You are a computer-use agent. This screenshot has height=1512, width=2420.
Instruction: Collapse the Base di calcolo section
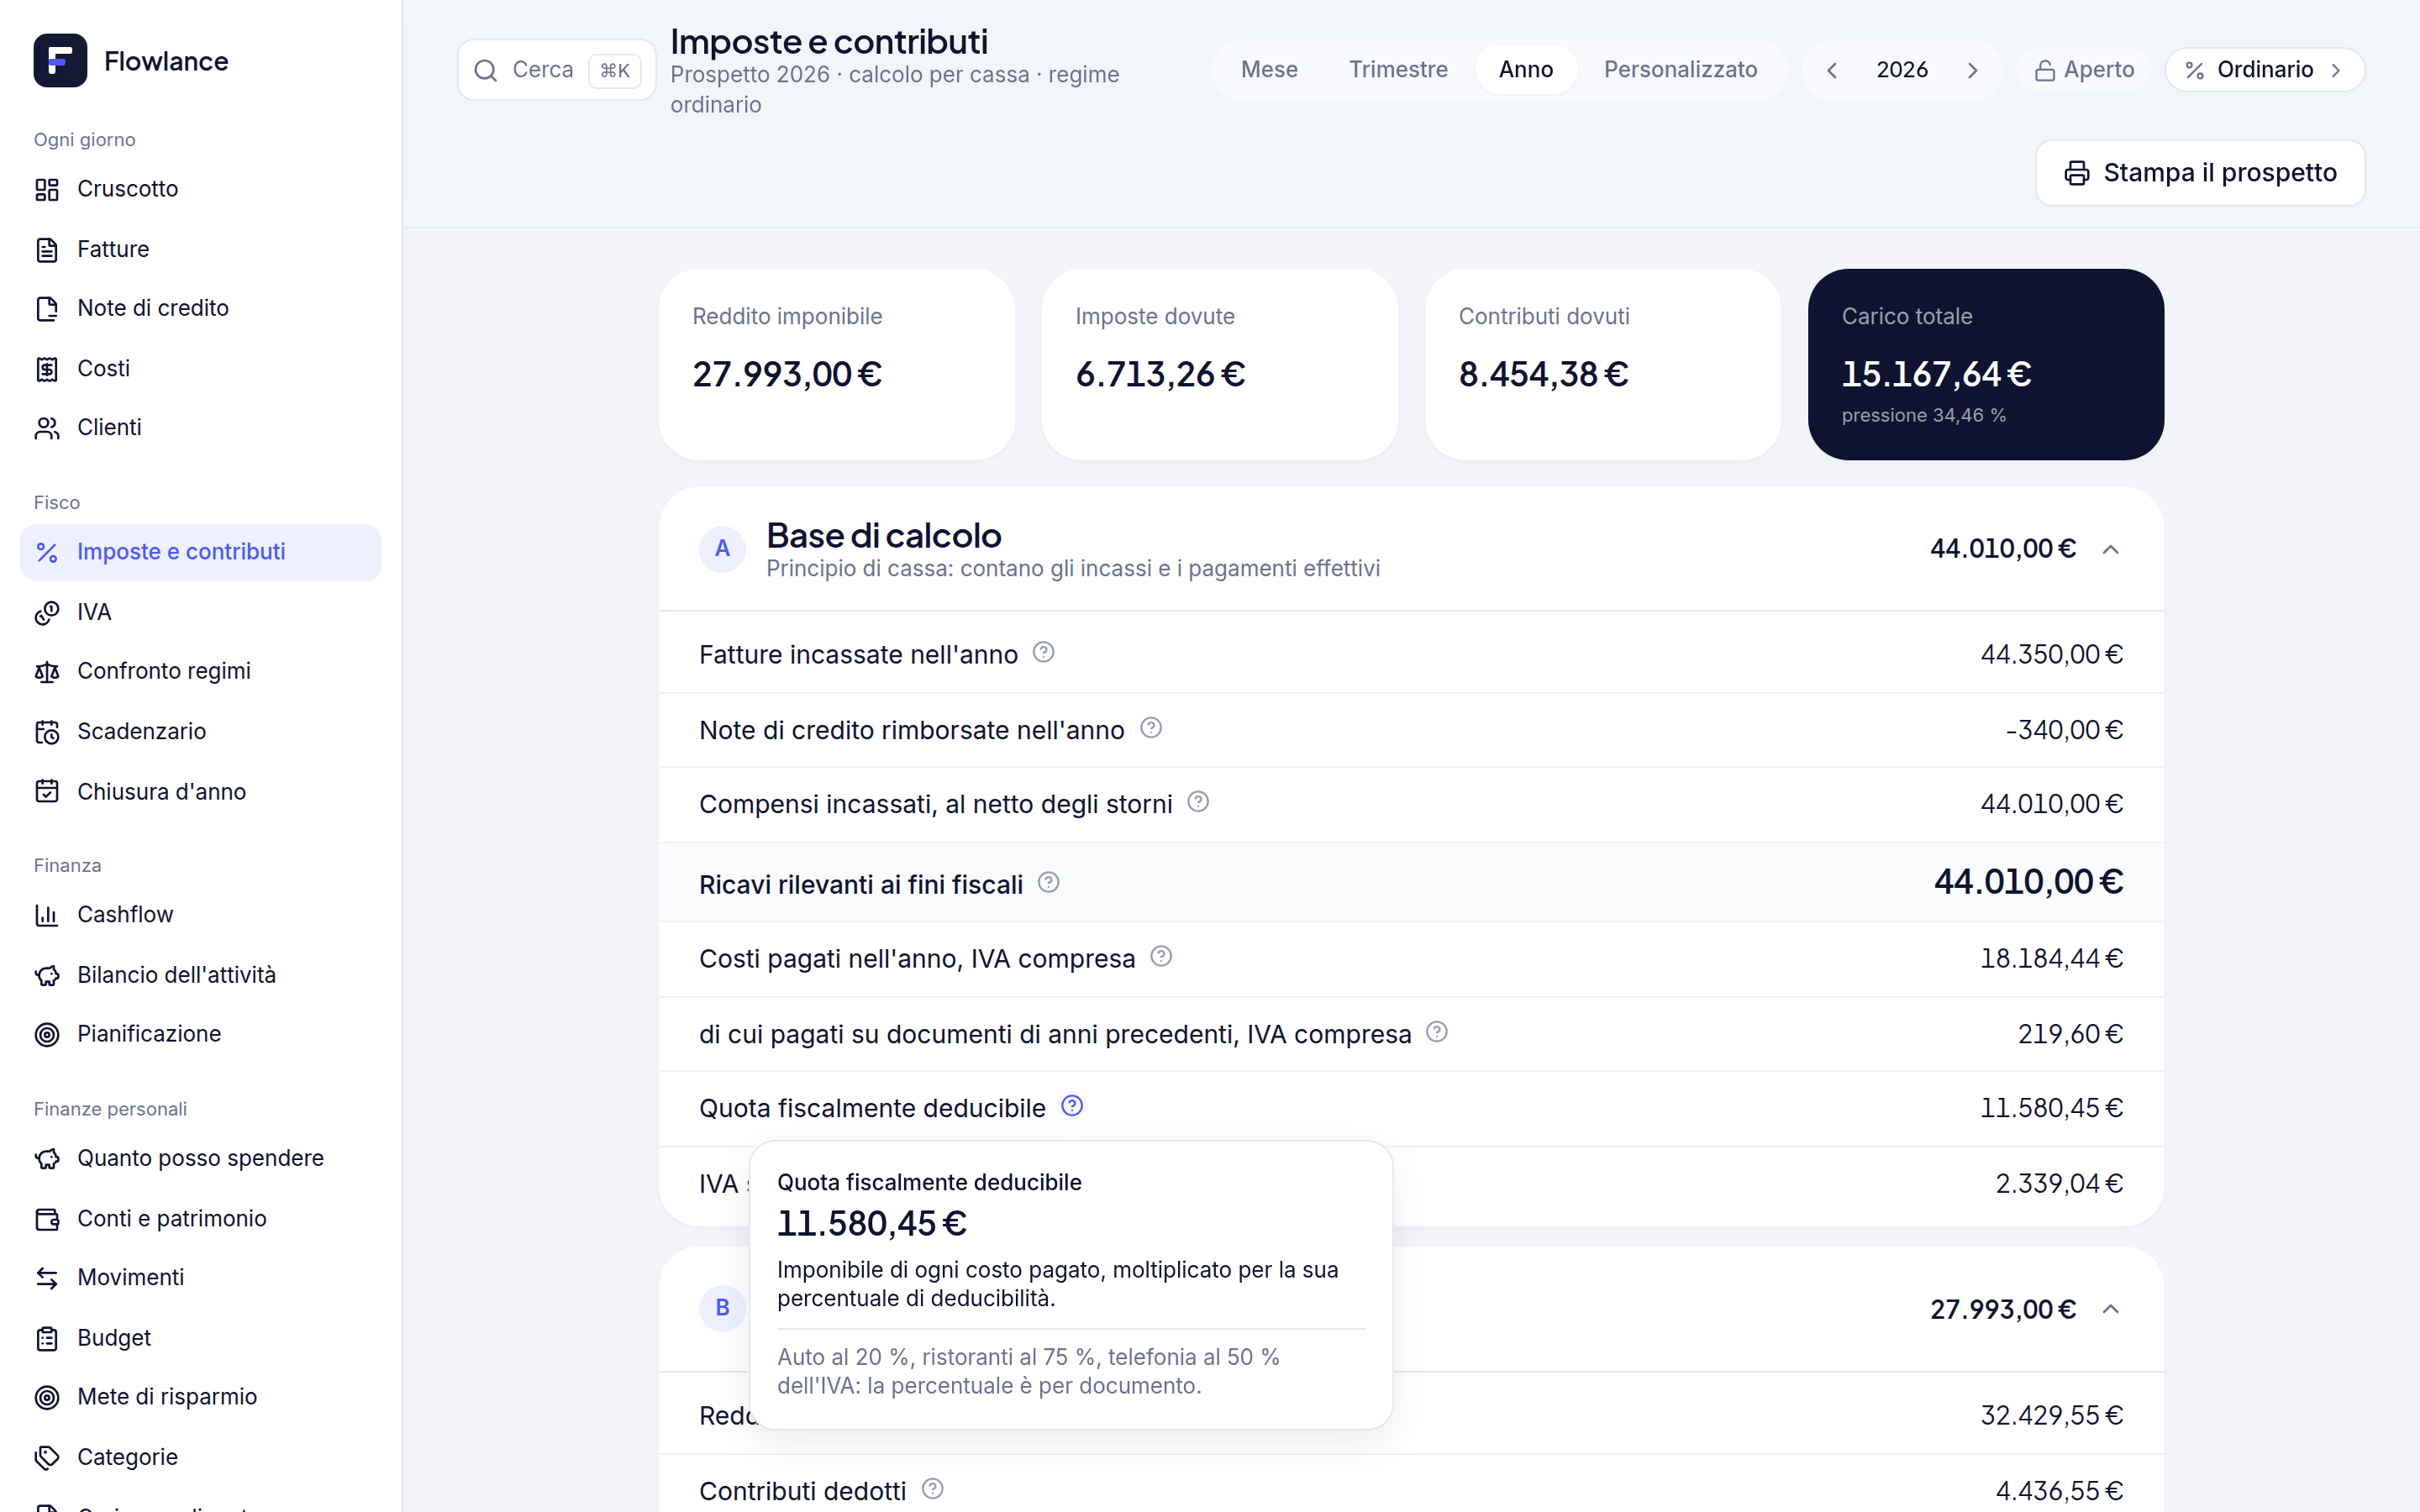[x=2111, y=549]
